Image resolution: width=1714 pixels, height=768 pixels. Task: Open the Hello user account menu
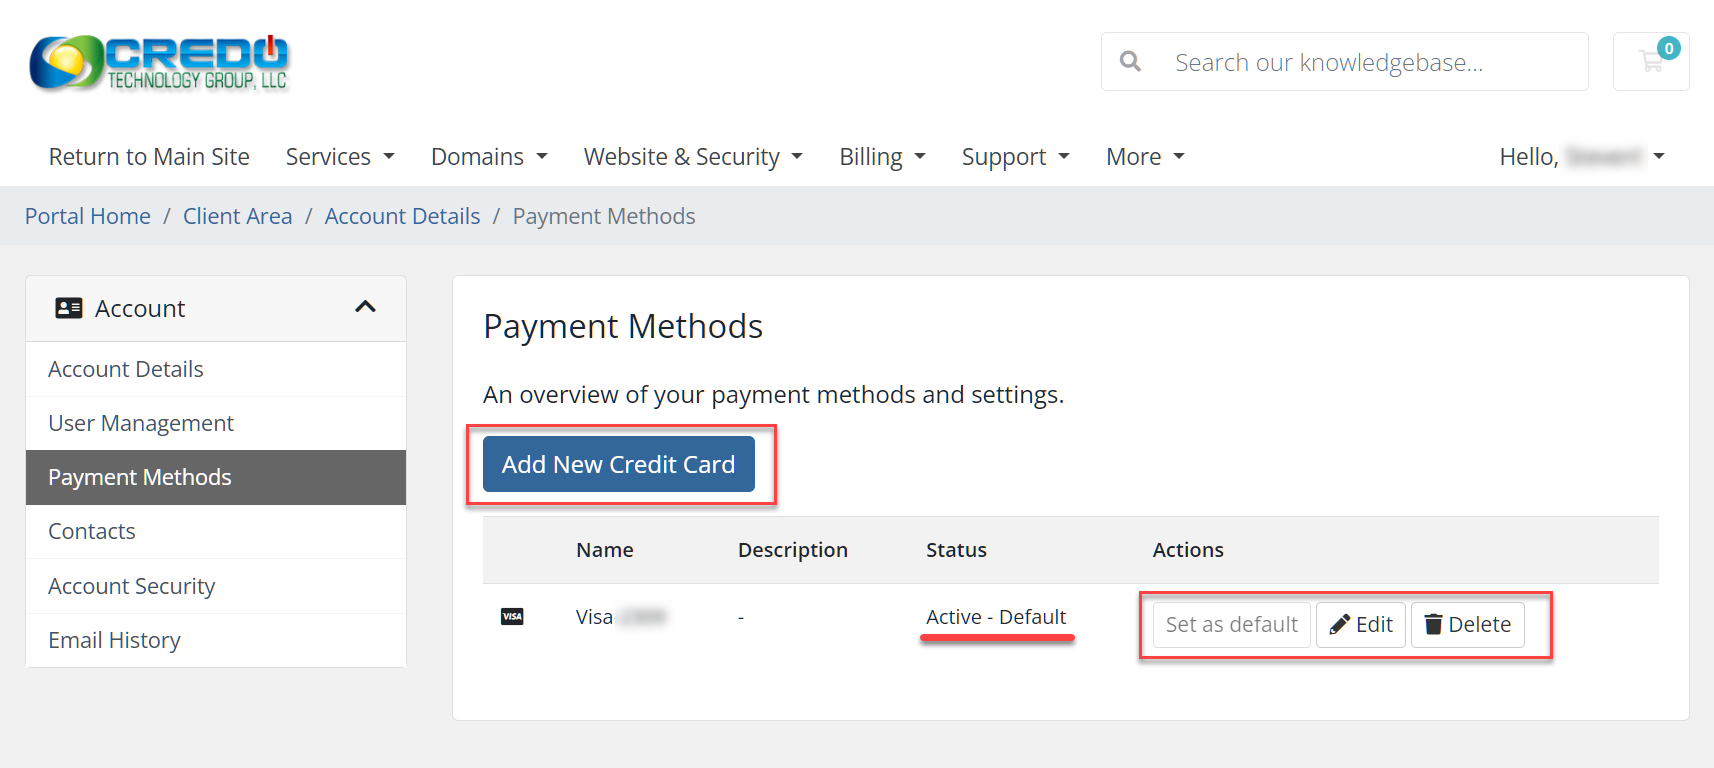pos(1581,157)
